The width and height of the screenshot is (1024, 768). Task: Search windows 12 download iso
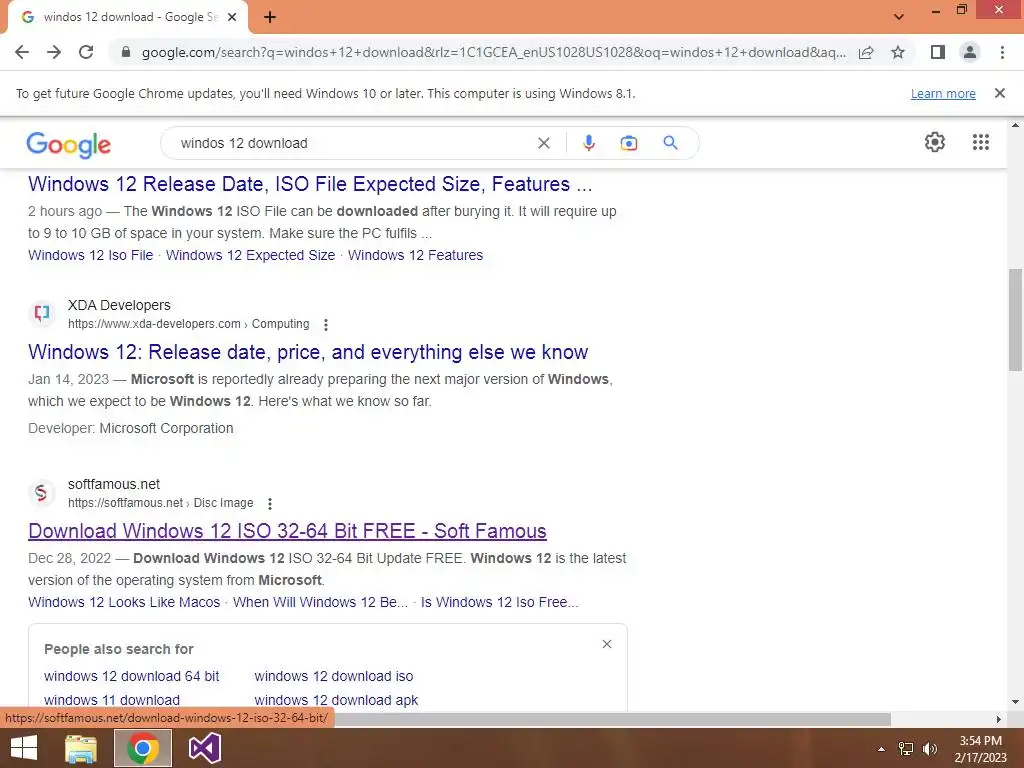click(334, 677)
